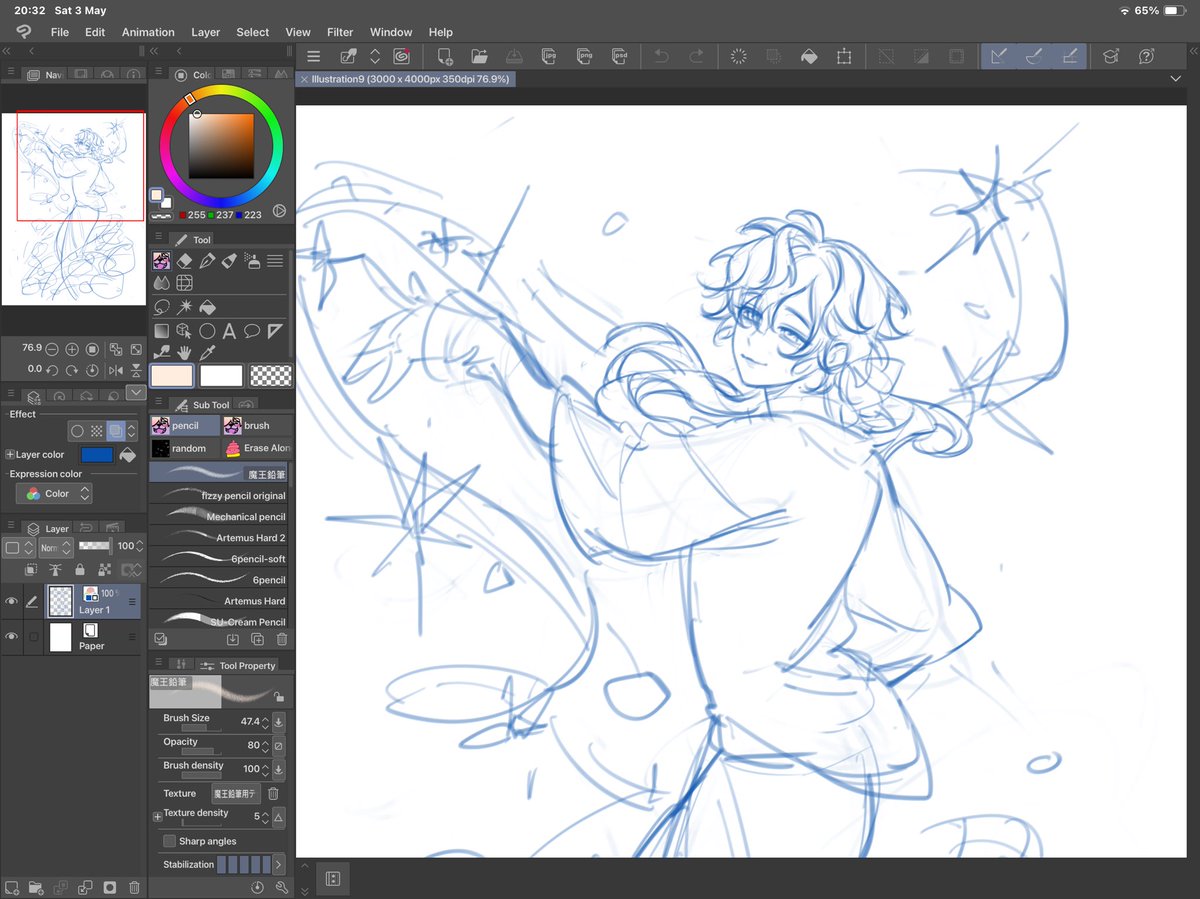Image resolution: width=1200 pixels, height=899 pixels.
Task: Toggle the first snap icon in the command bar
Action: (997, 57)
